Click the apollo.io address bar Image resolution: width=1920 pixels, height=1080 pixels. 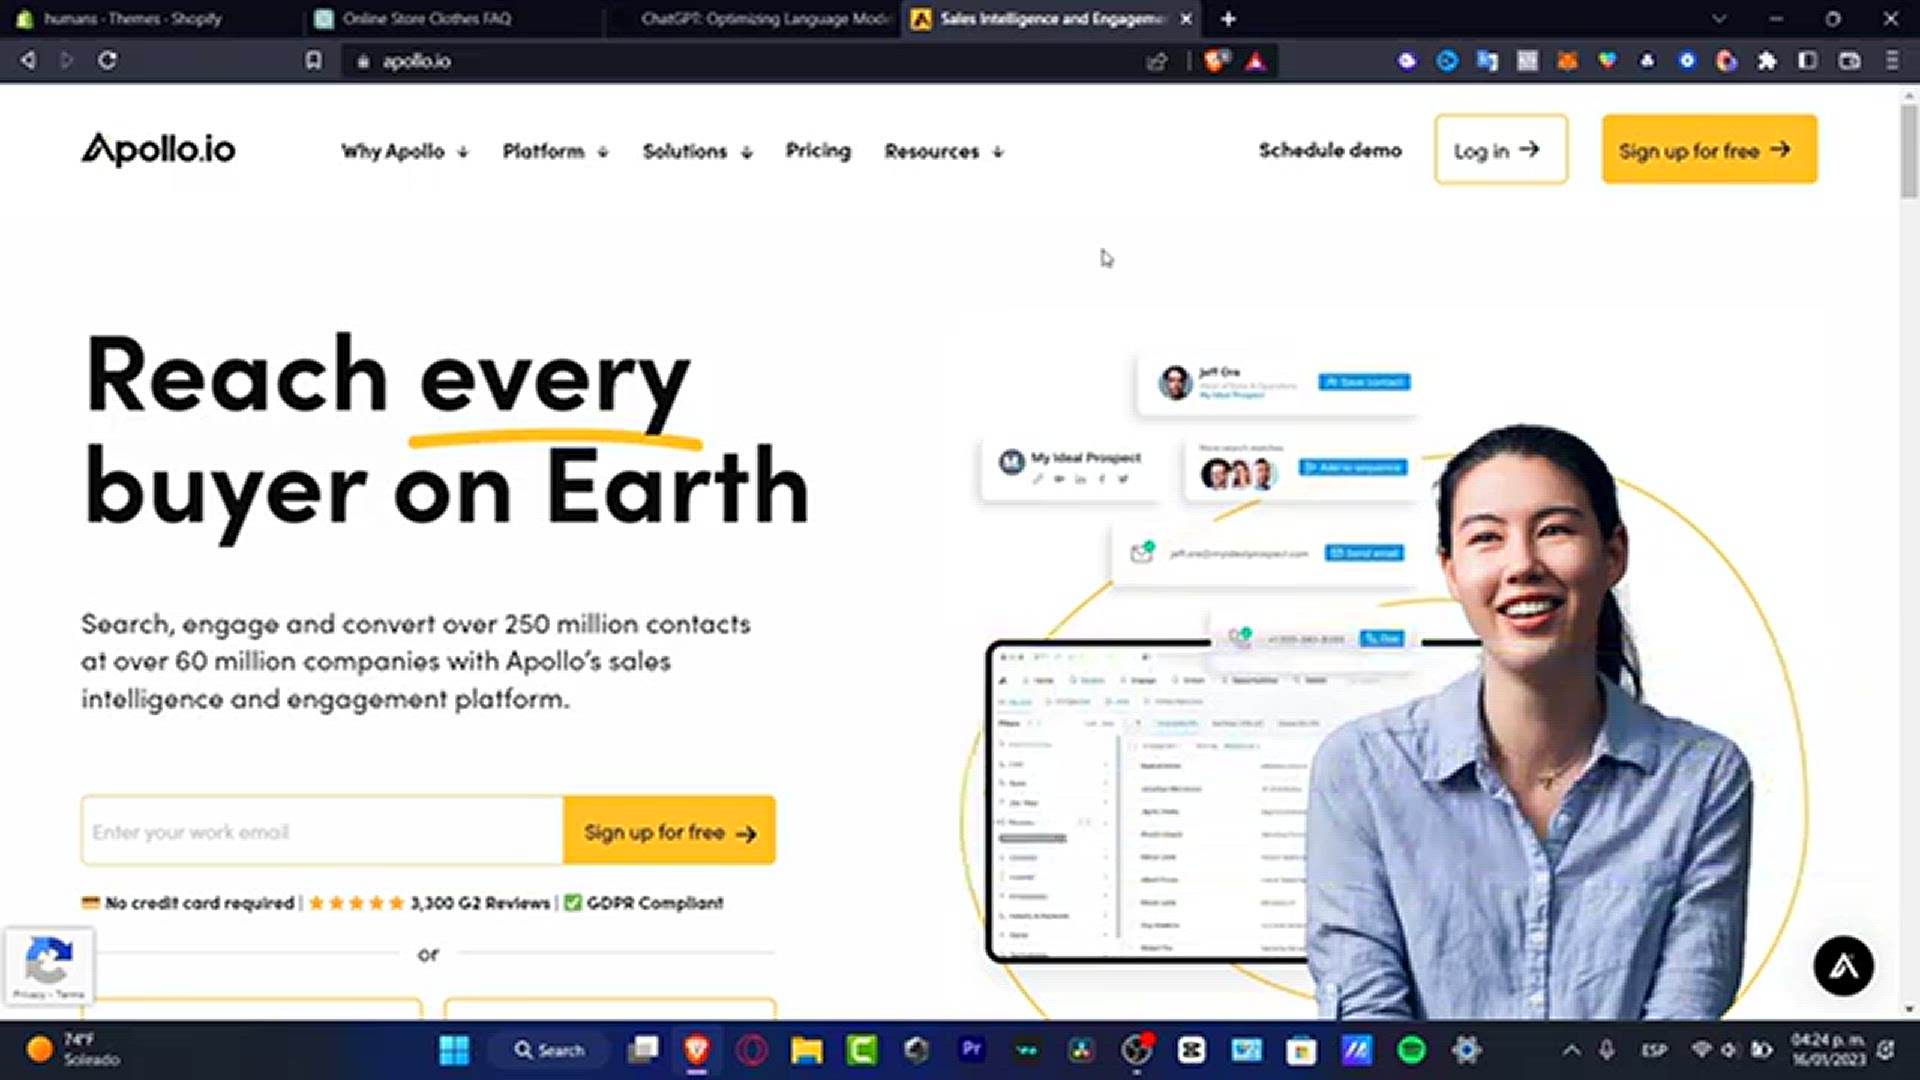(x=740, y=61)
